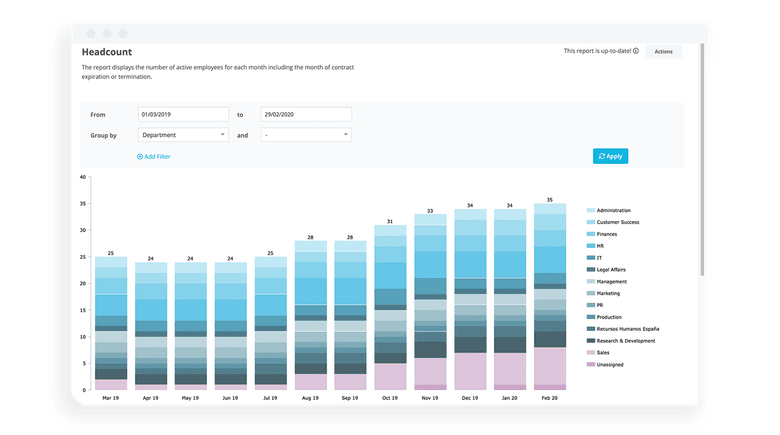Screen dimensions: 780x435
Task: Click the info icon beside up-to-date message
Action: pos(636,50)
